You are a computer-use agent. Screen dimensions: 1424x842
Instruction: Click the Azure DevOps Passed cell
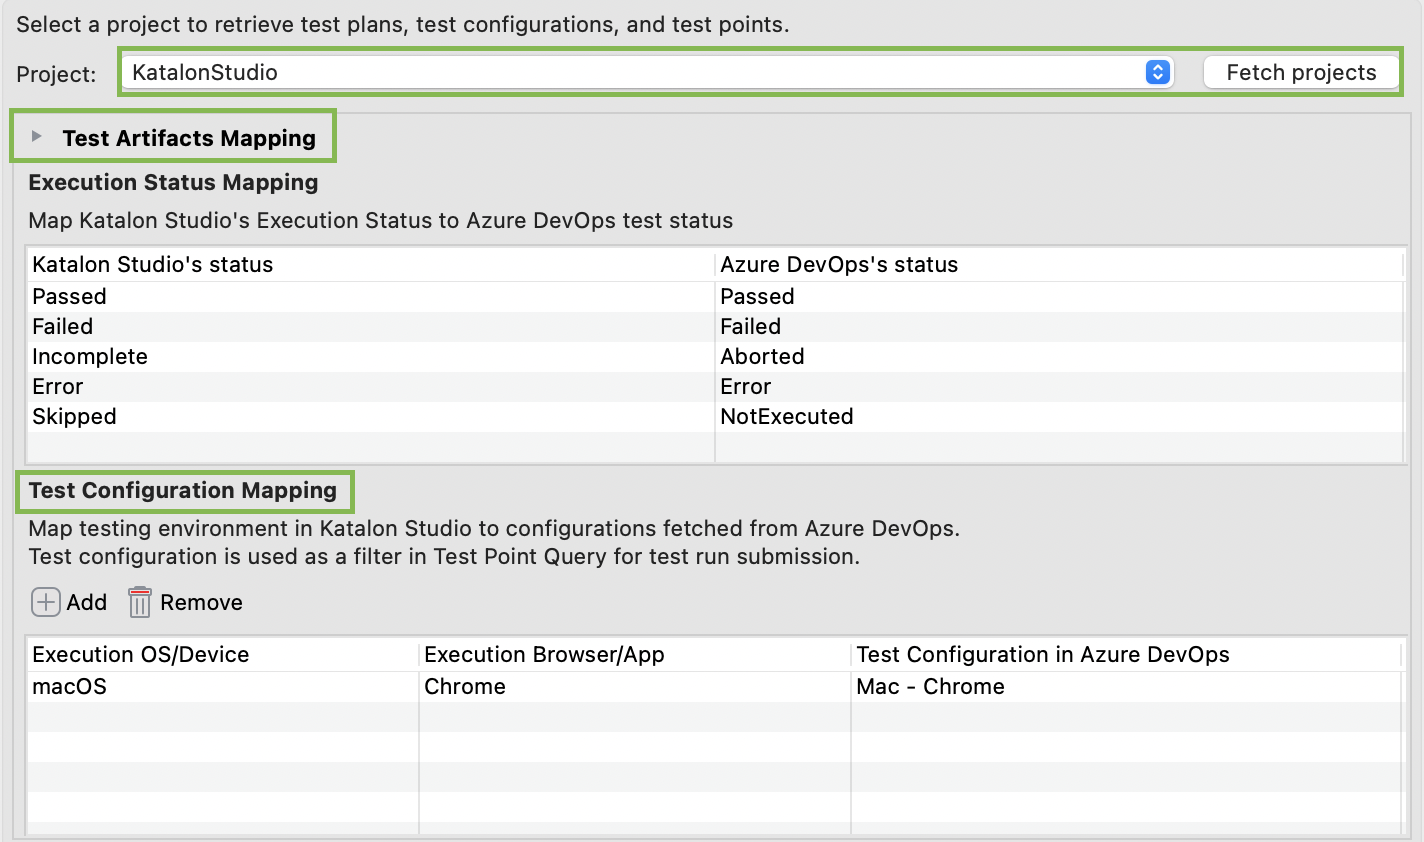click(x=1059, y=297)
